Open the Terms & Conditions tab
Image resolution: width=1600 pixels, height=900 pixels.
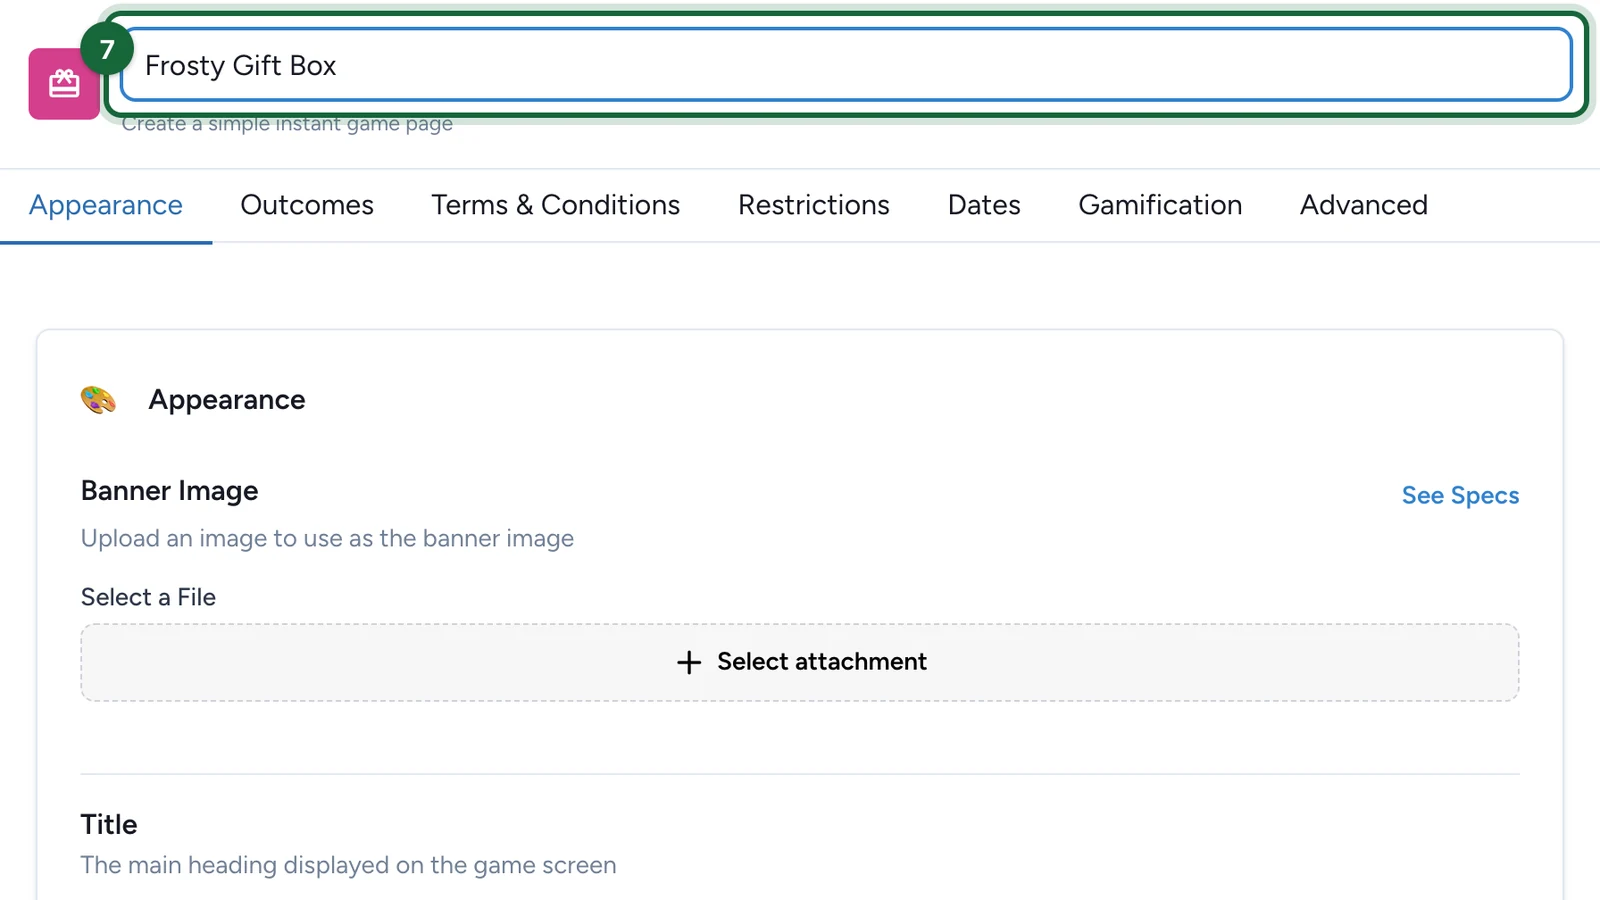[556, 205]
